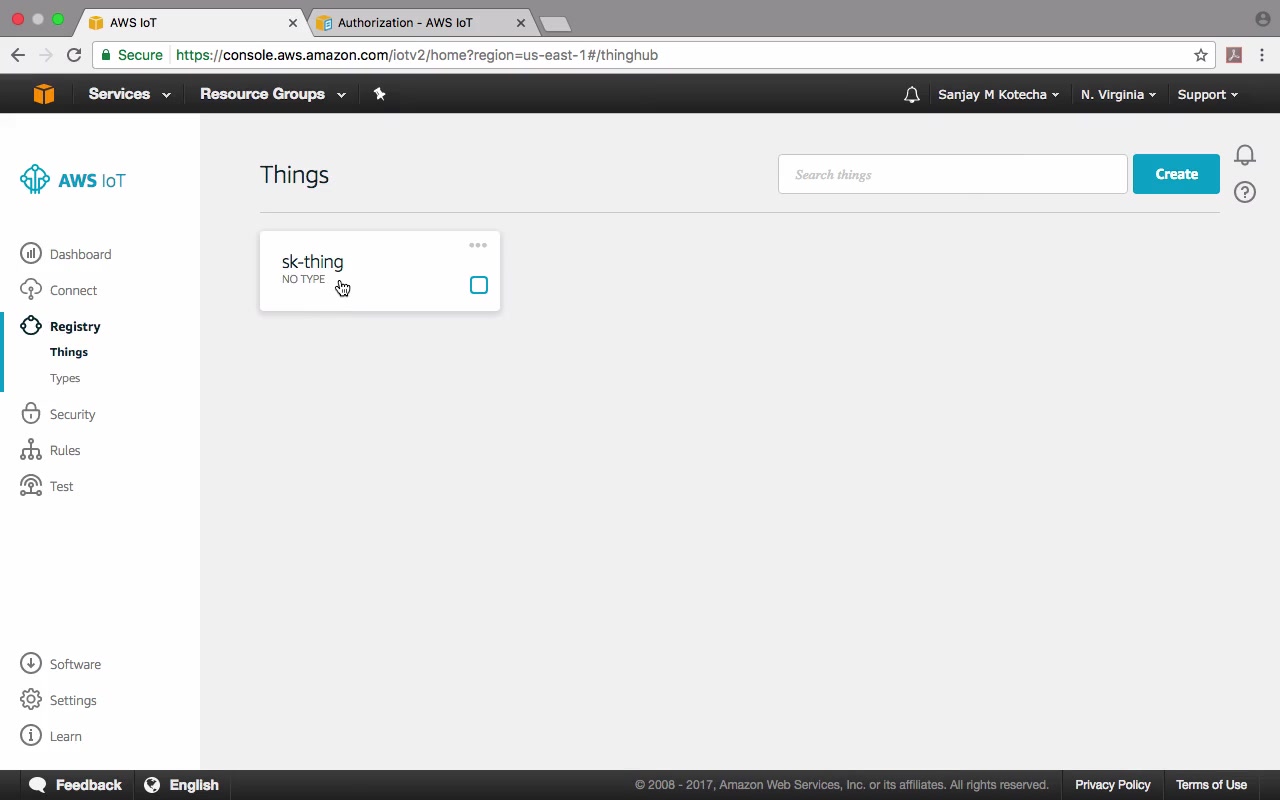Reload the page in the browser

(x=74, y=55)
